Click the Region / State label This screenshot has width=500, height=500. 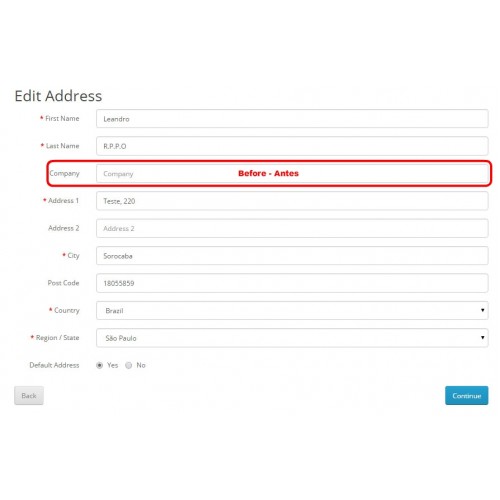coord(57,338)
